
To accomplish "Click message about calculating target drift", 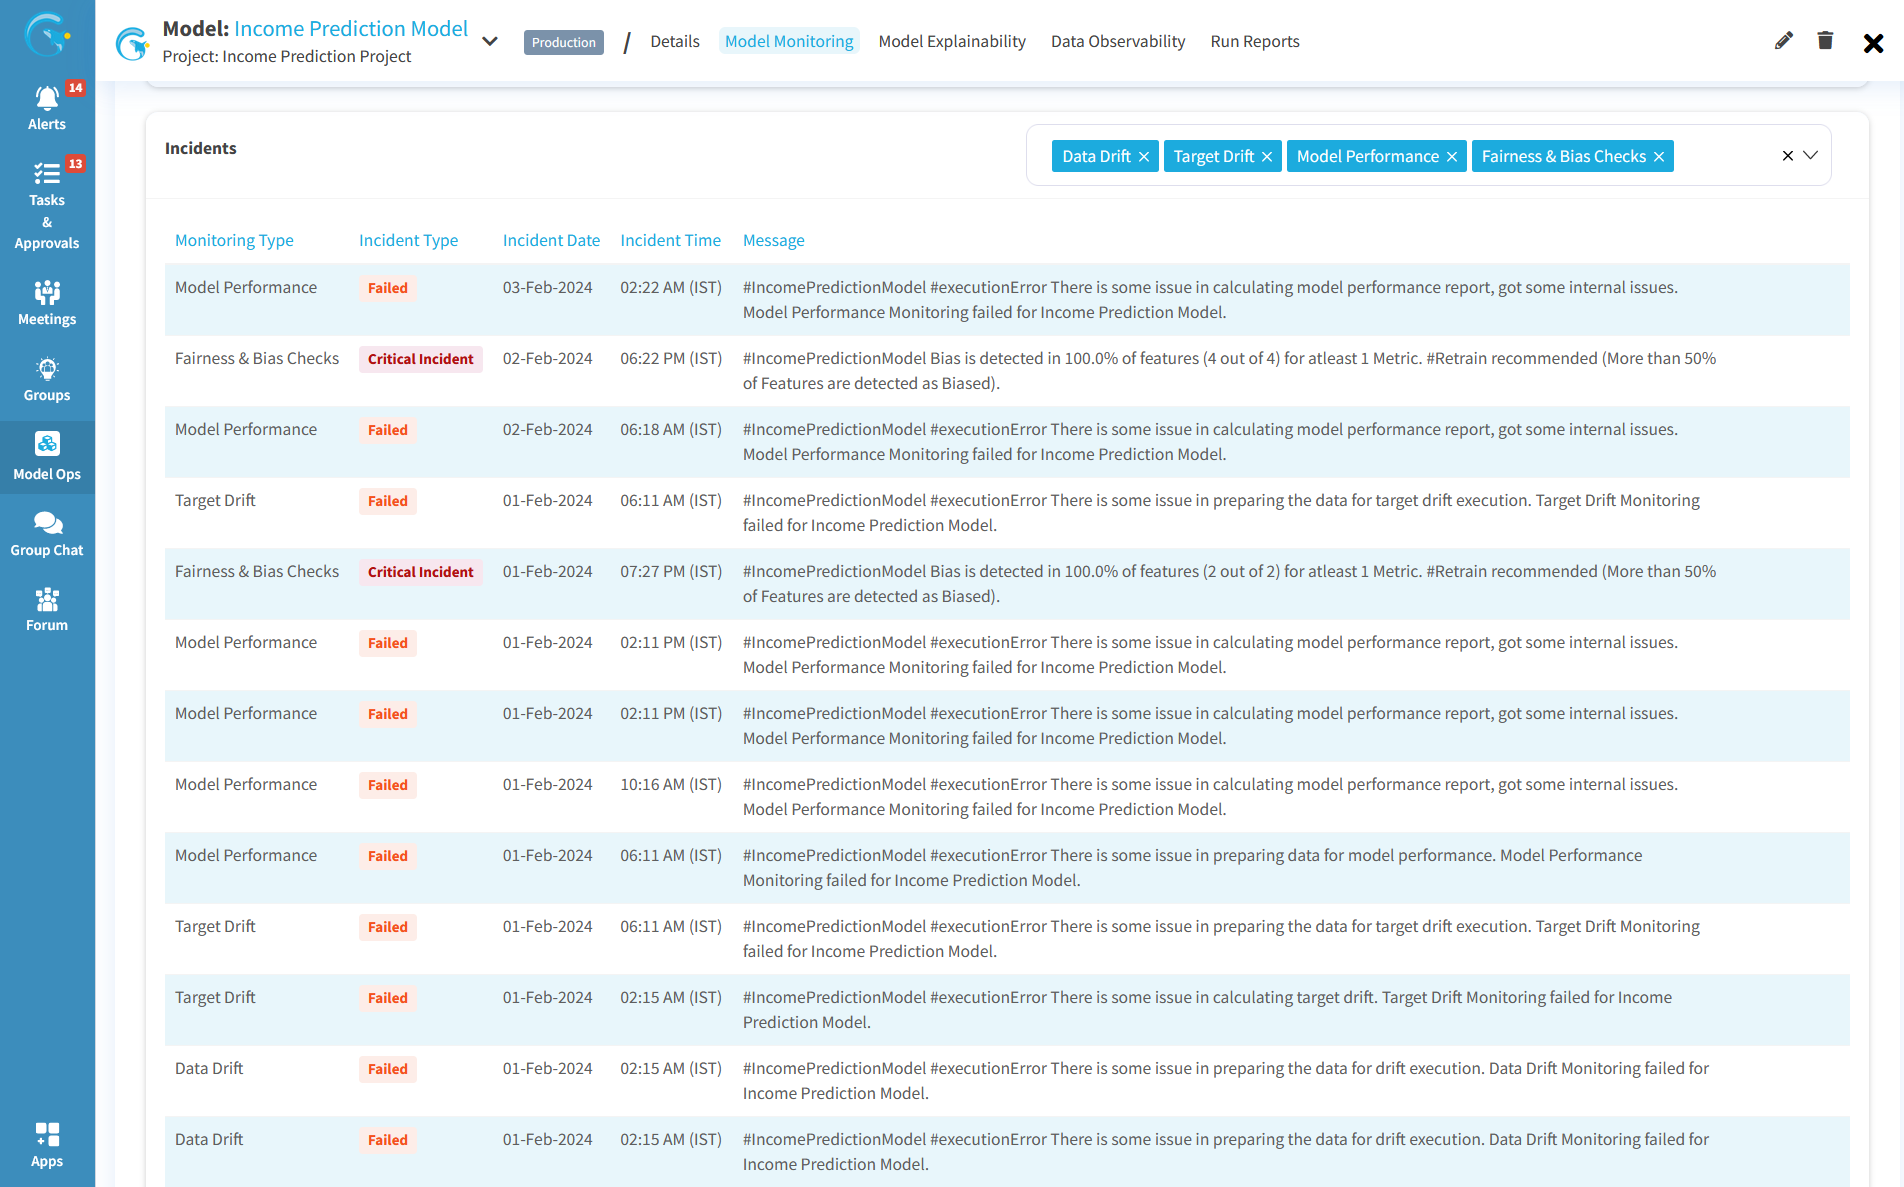I will pos(1207,1010).
